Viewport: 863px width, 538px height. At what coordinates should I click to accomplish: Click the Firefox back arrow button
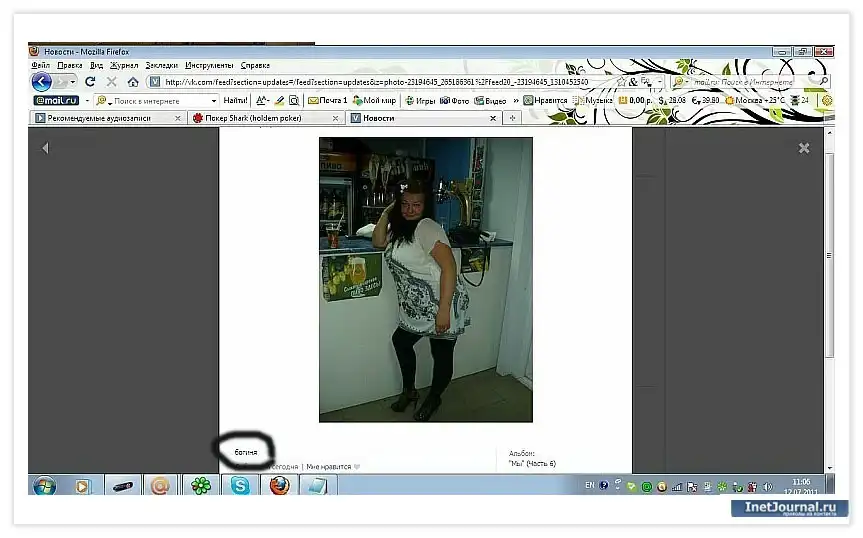click(42, 82)
